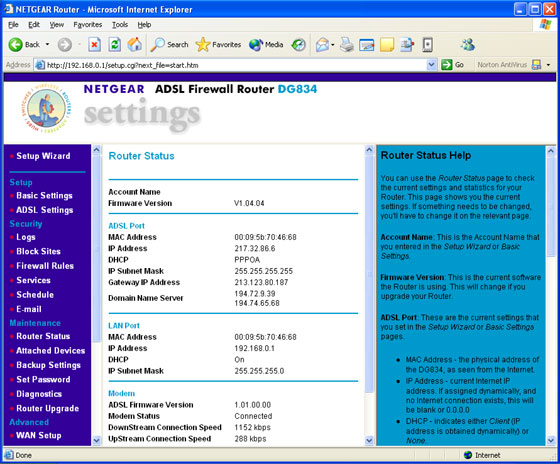The width and height of the screenshot is (560, 464).
Task: Open WAN Setup sidebar link
Action: (x=39, y=435)
